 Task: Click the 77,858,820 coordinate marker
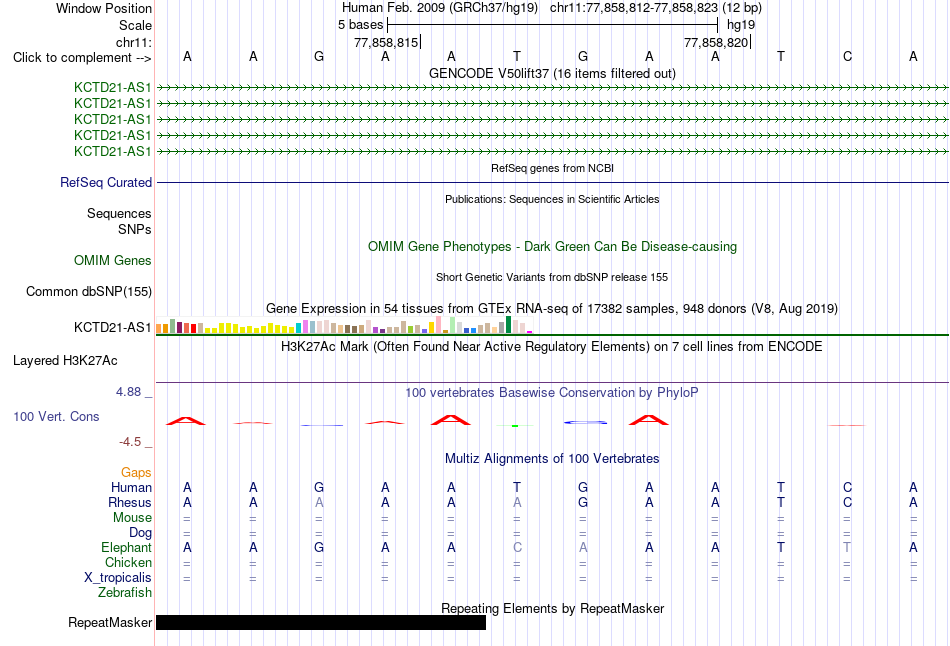716,42
